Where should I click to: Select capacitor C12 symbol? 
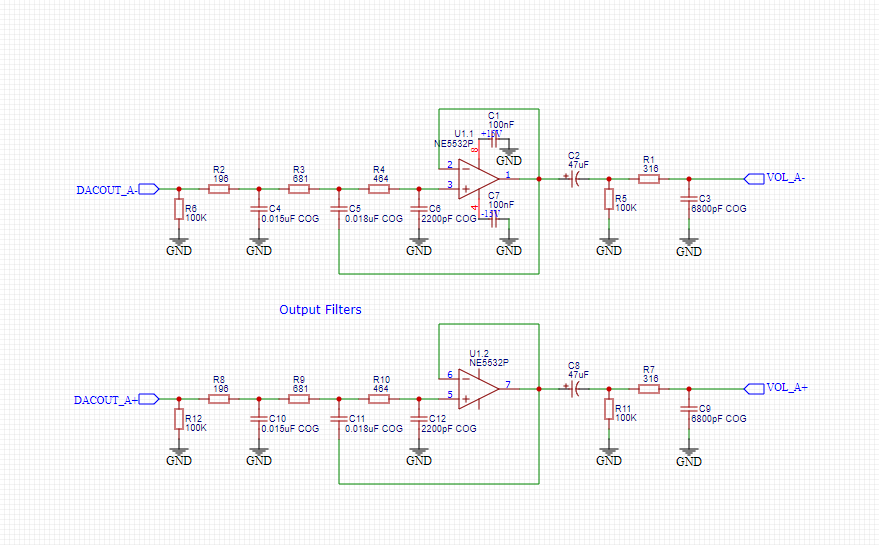coord(419,419)
